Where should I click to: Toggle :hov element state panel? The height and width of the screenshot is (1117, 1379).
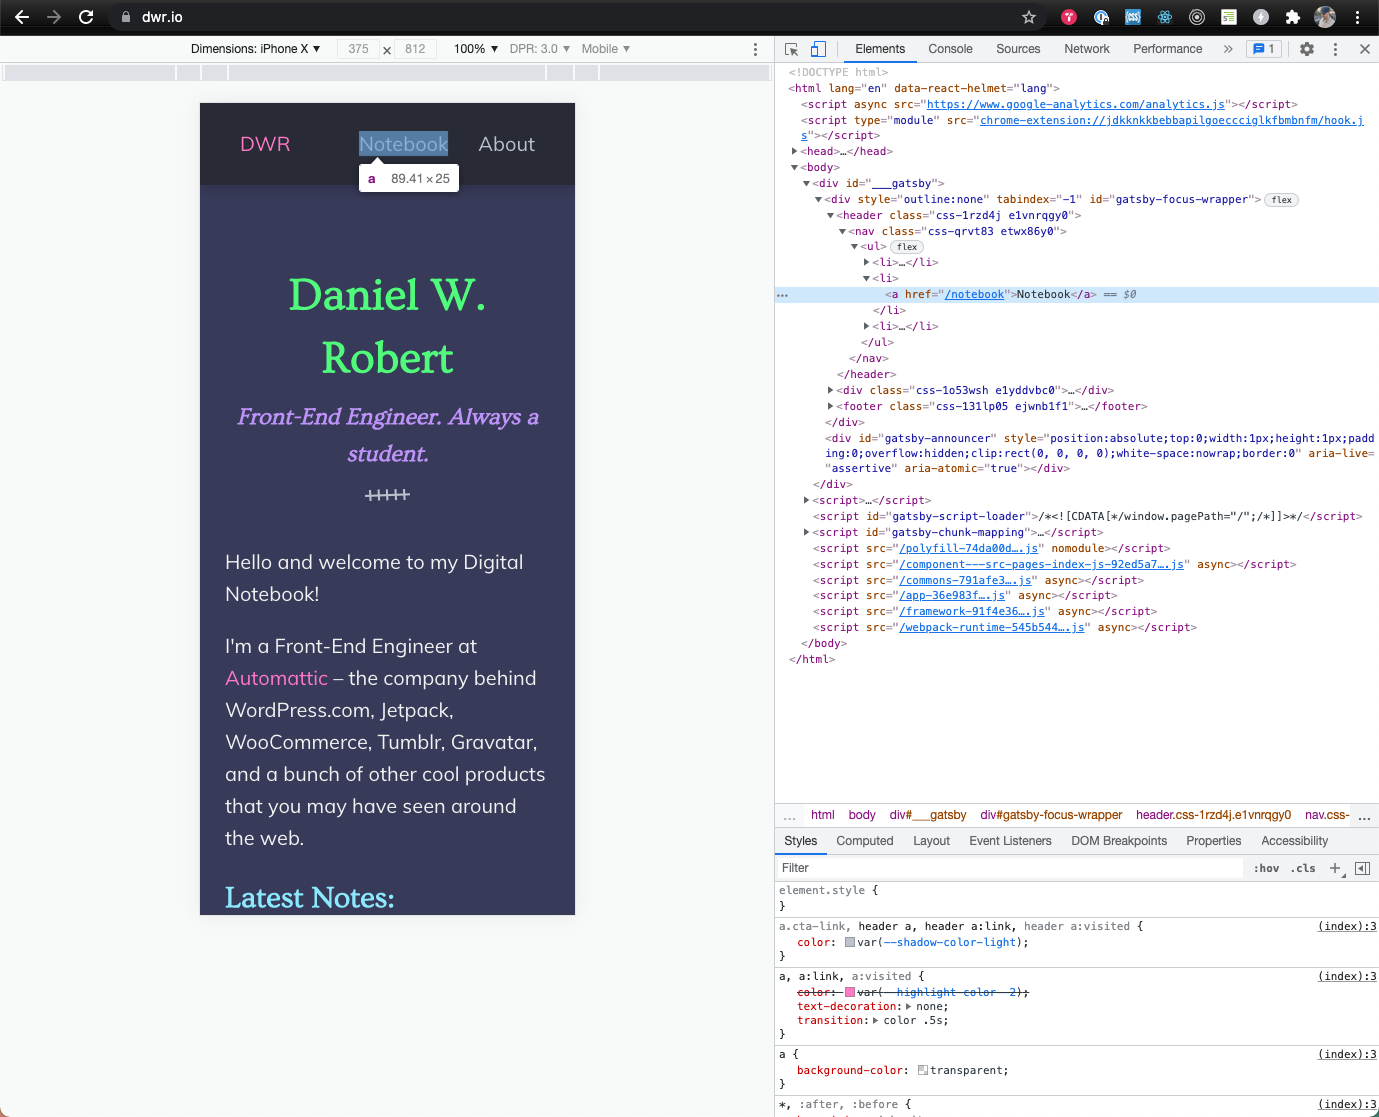click(1266, 868)
